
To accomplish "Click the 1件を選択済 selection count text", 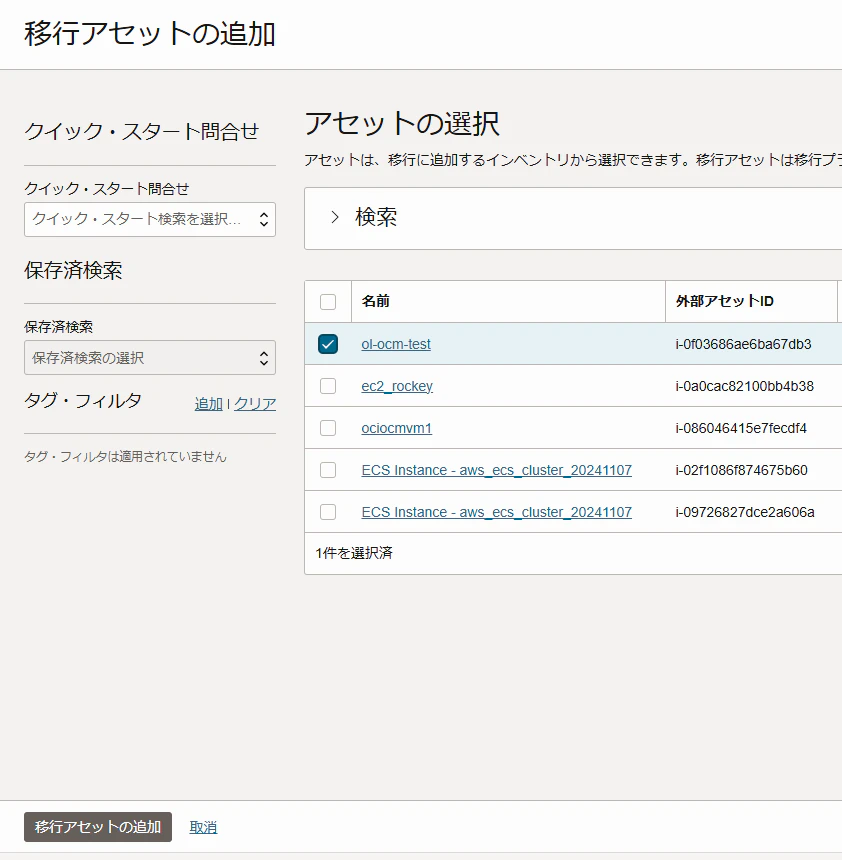I will [354, 553].
